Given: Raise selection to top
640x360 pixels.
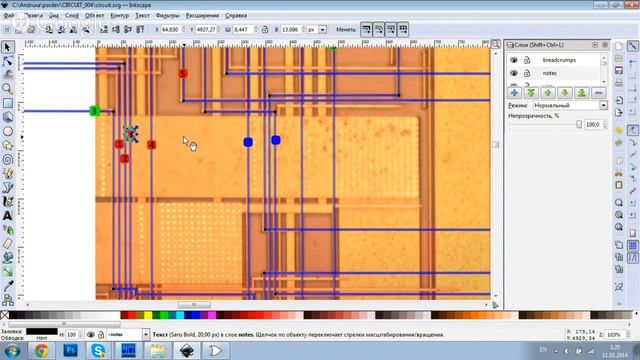Looking at the screenshot, I should pos(140,29).
